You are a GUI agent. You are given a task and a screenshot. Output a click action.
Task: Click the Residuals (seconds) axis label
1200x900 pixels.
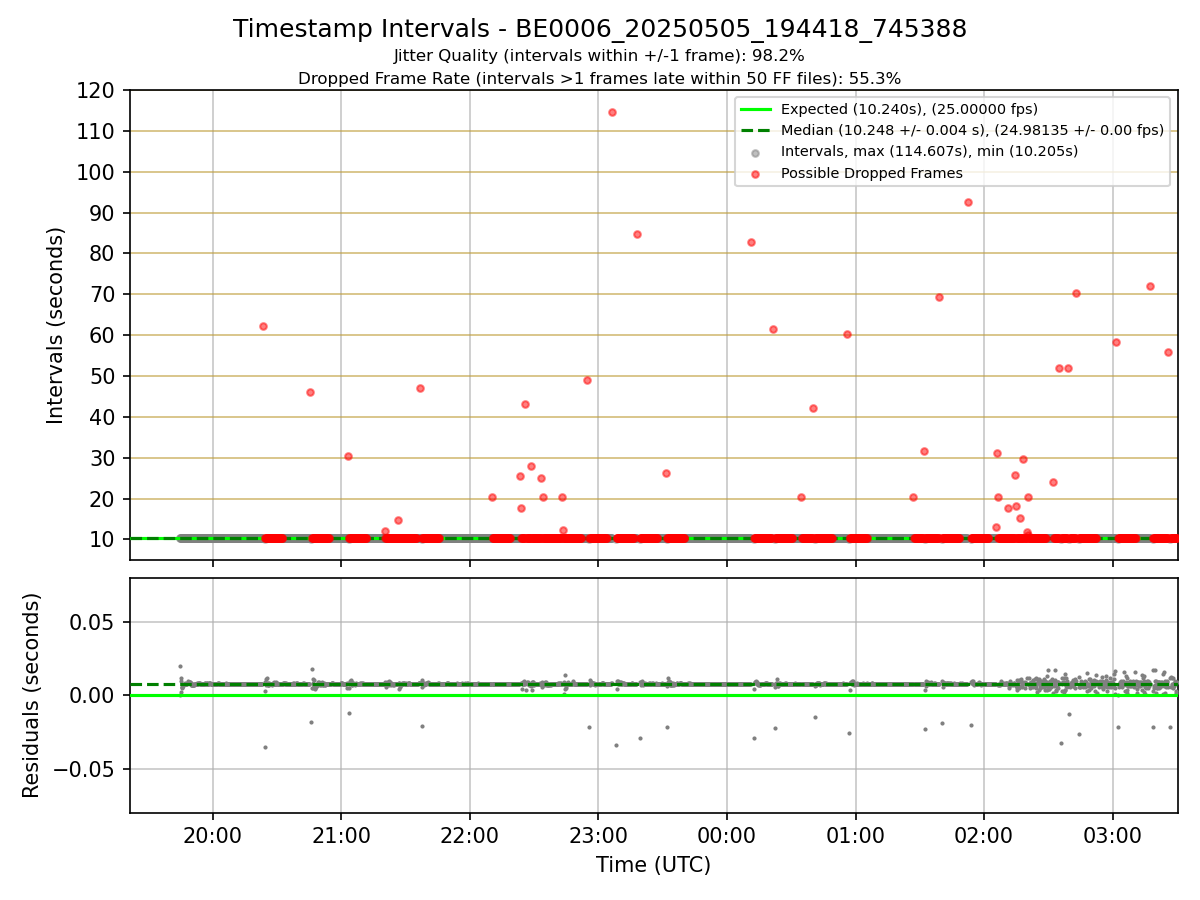(32, 695)
